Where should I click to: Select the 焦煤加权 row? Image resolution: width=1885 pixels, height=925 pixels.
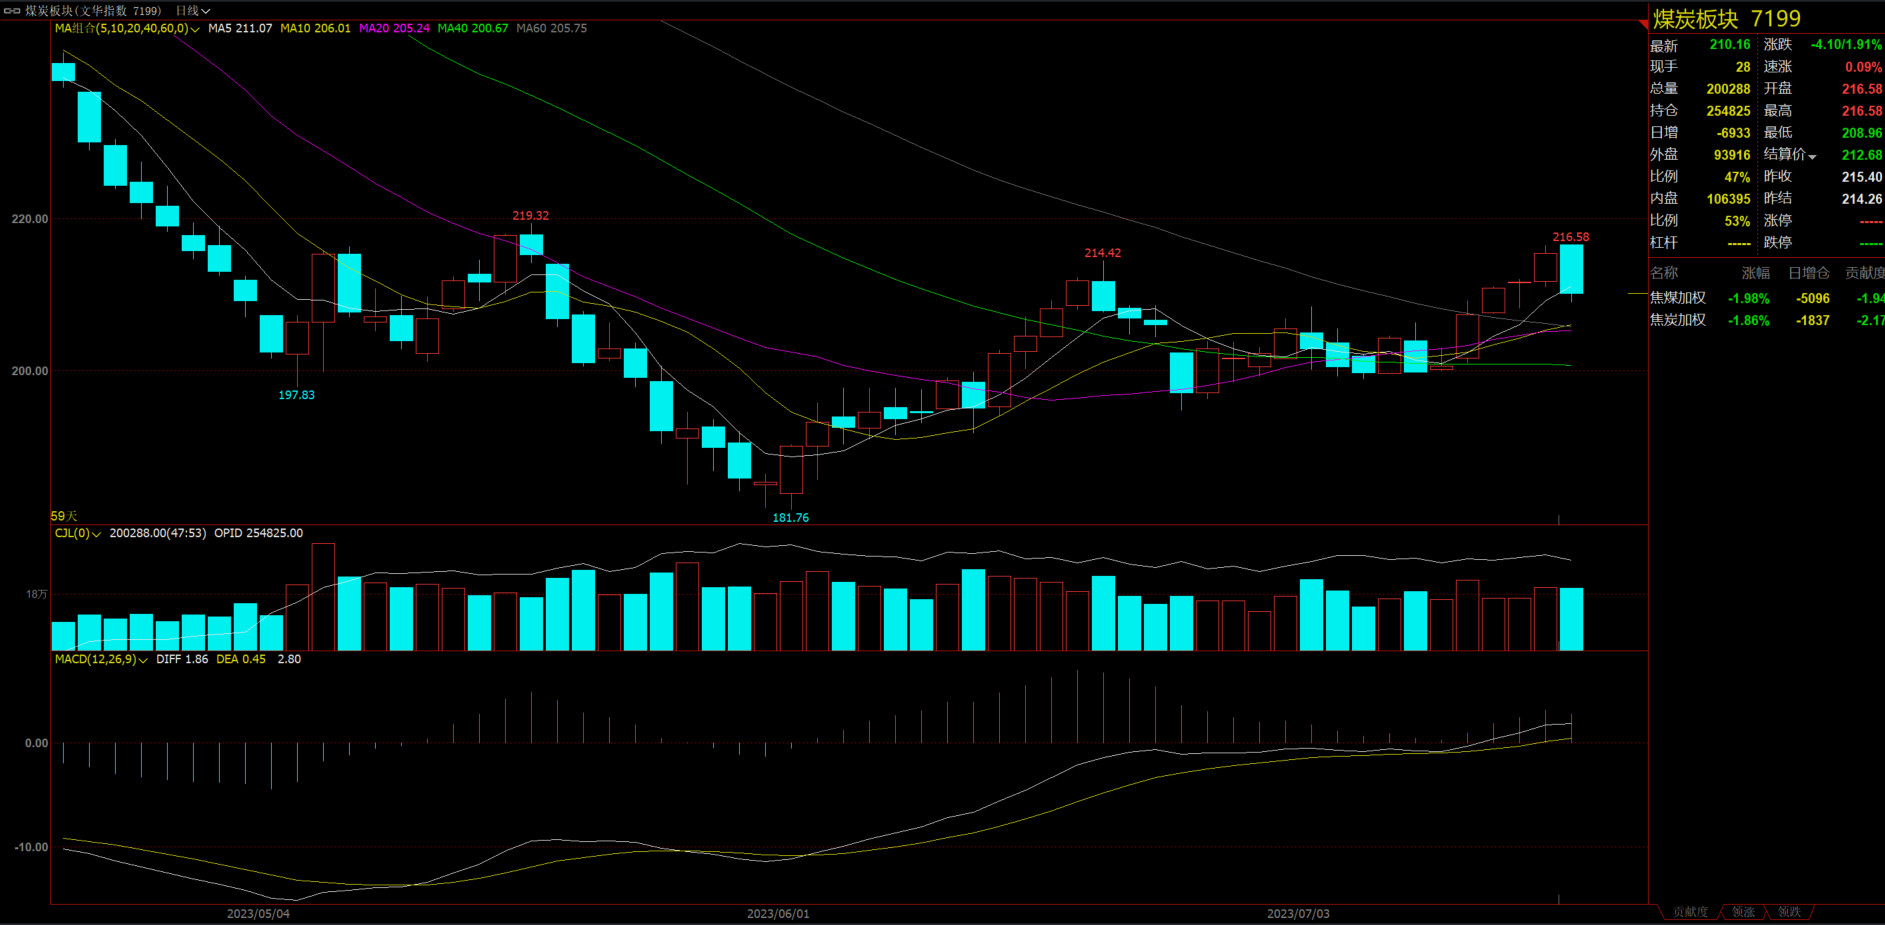coord(1767,298)
